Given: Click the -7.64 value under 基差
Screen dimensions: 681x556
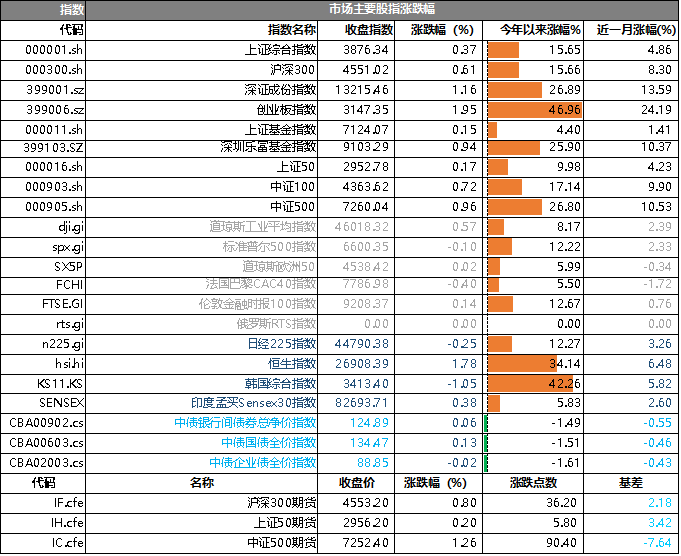Looking at the screenshot, I should 657,543.
